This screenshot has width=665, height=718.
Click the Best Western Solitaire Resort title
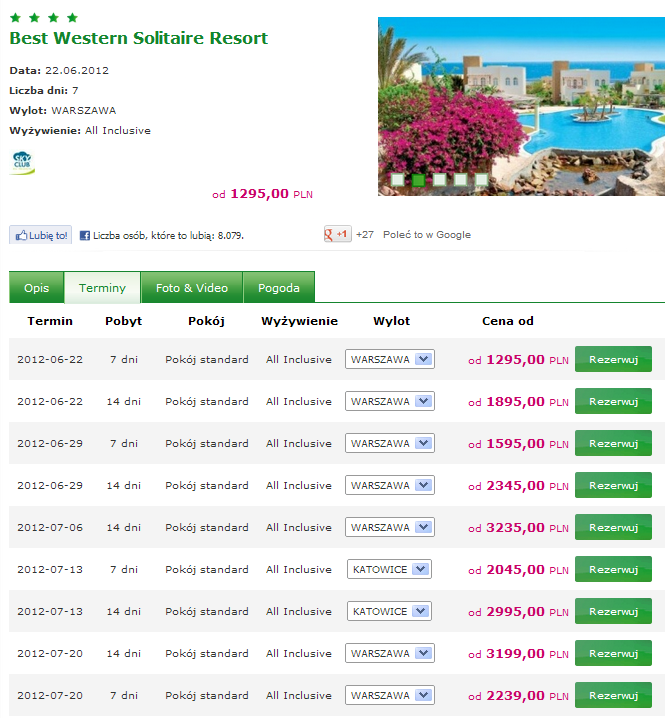pyautogui.click(x=139, y=38)
